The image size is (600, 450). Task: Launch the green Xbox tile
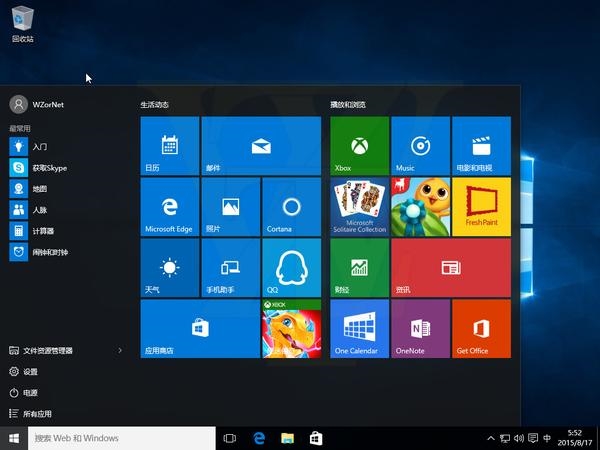[359, 146]
